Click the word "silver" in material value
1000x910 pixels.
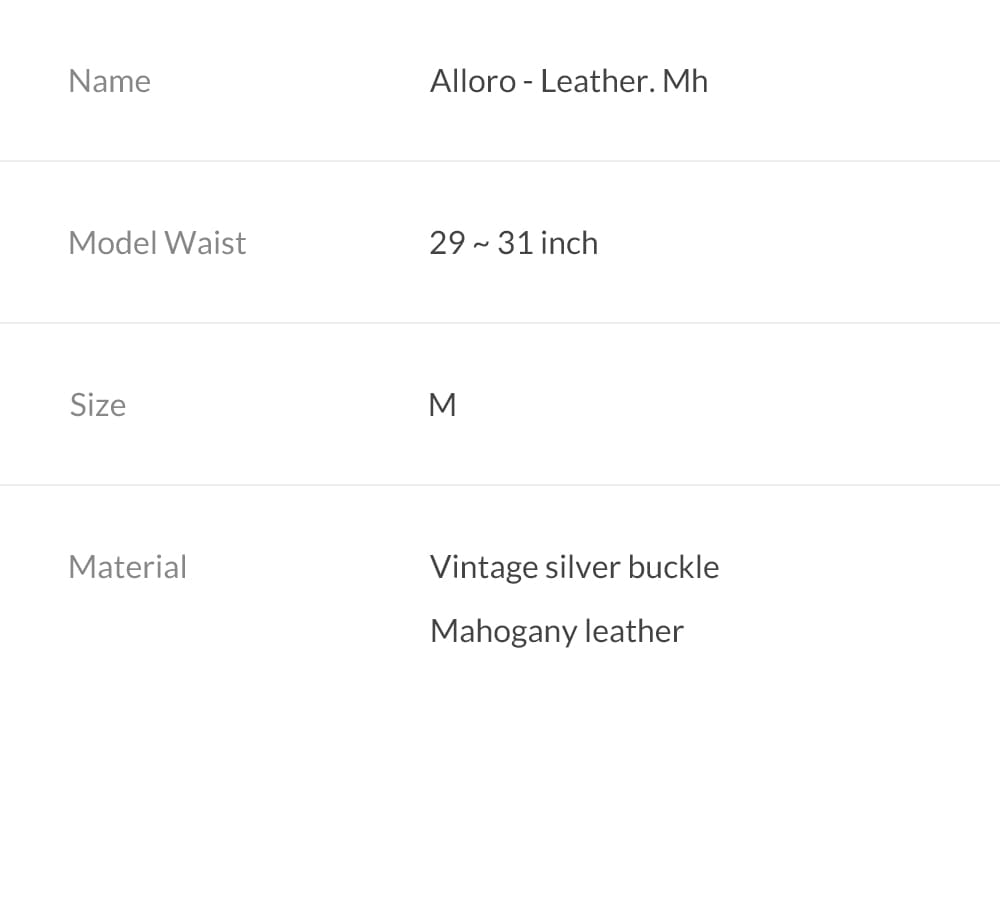point(582,567)
